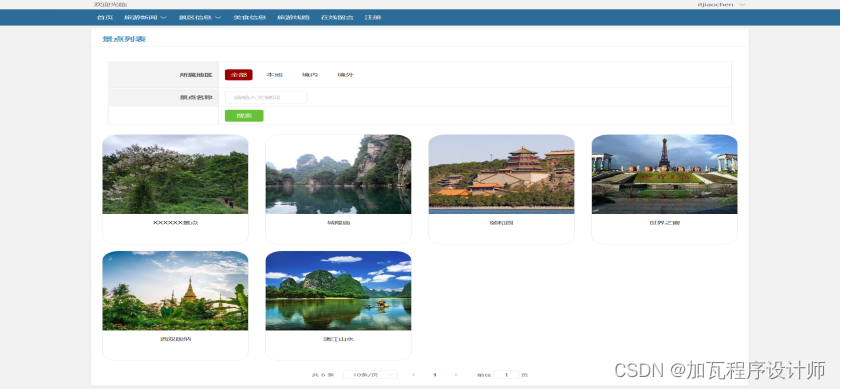Go to the 首页 home menu item

tap(105, 17)
